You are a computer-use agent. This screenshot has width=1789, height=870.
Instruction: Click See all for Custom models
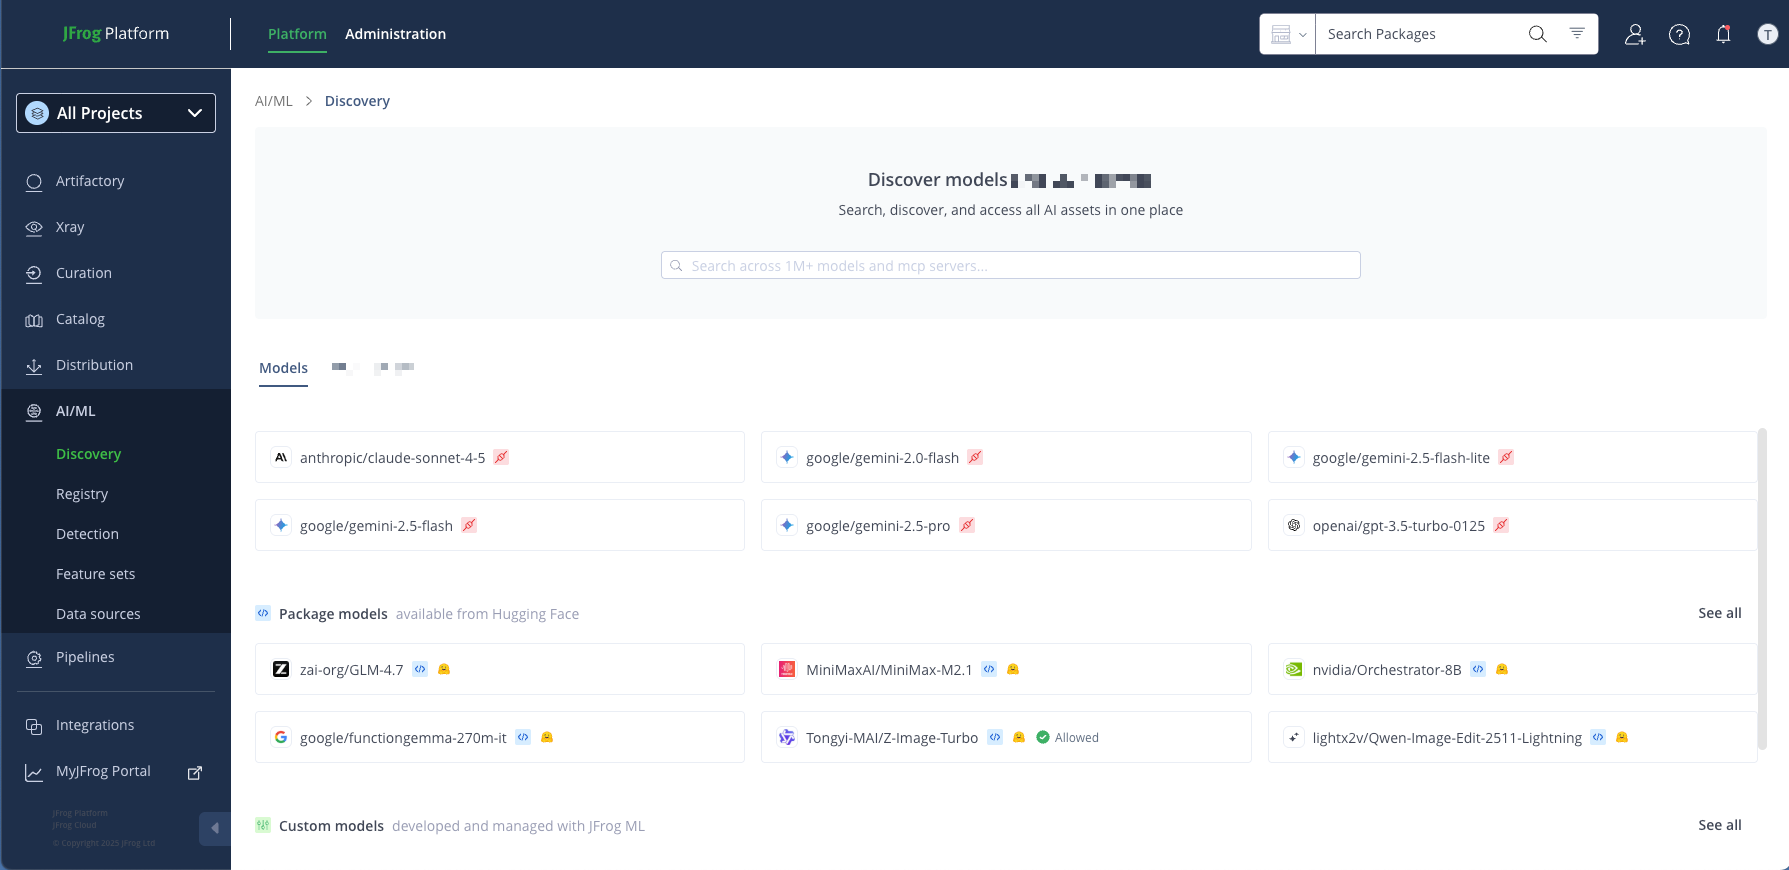click(1719, 825)
